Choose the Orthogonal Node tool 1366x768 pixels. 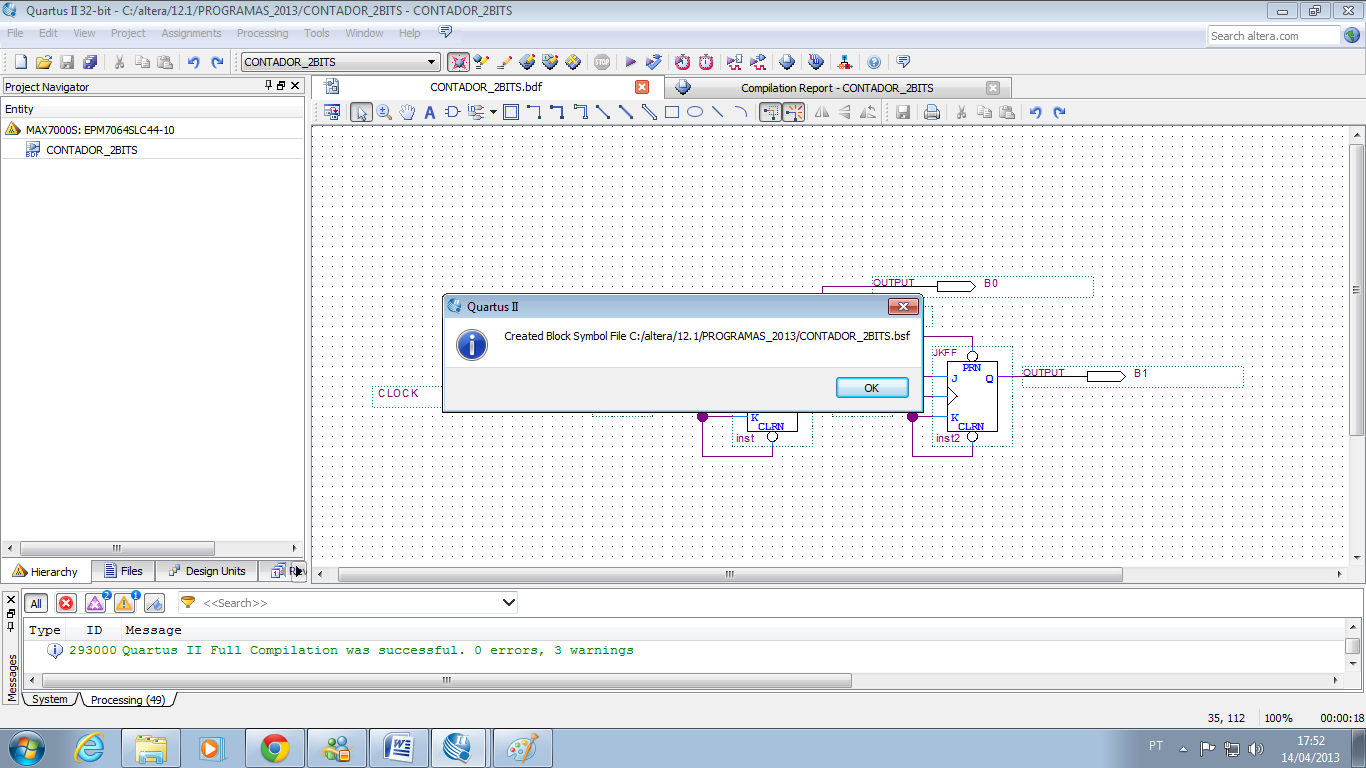(x=534, y=112)
